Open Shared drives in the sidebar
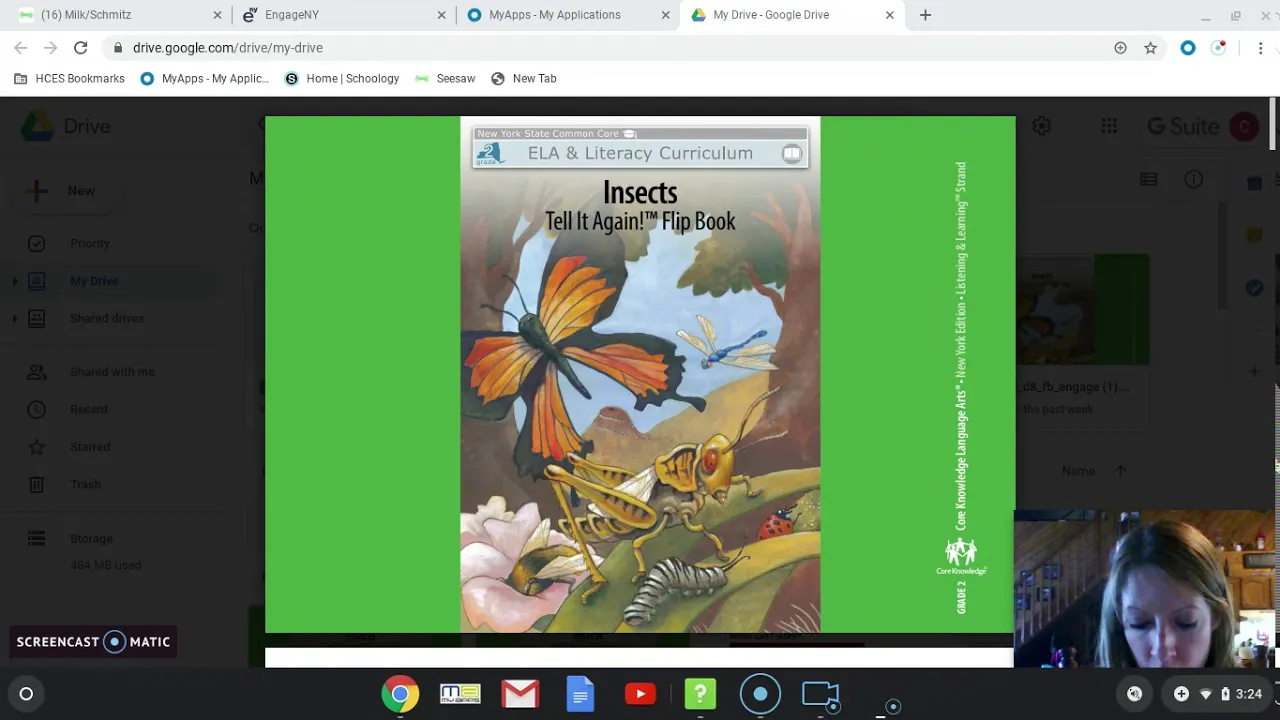The width and height of the screenshot is (1280, 720). pos(107,318)
